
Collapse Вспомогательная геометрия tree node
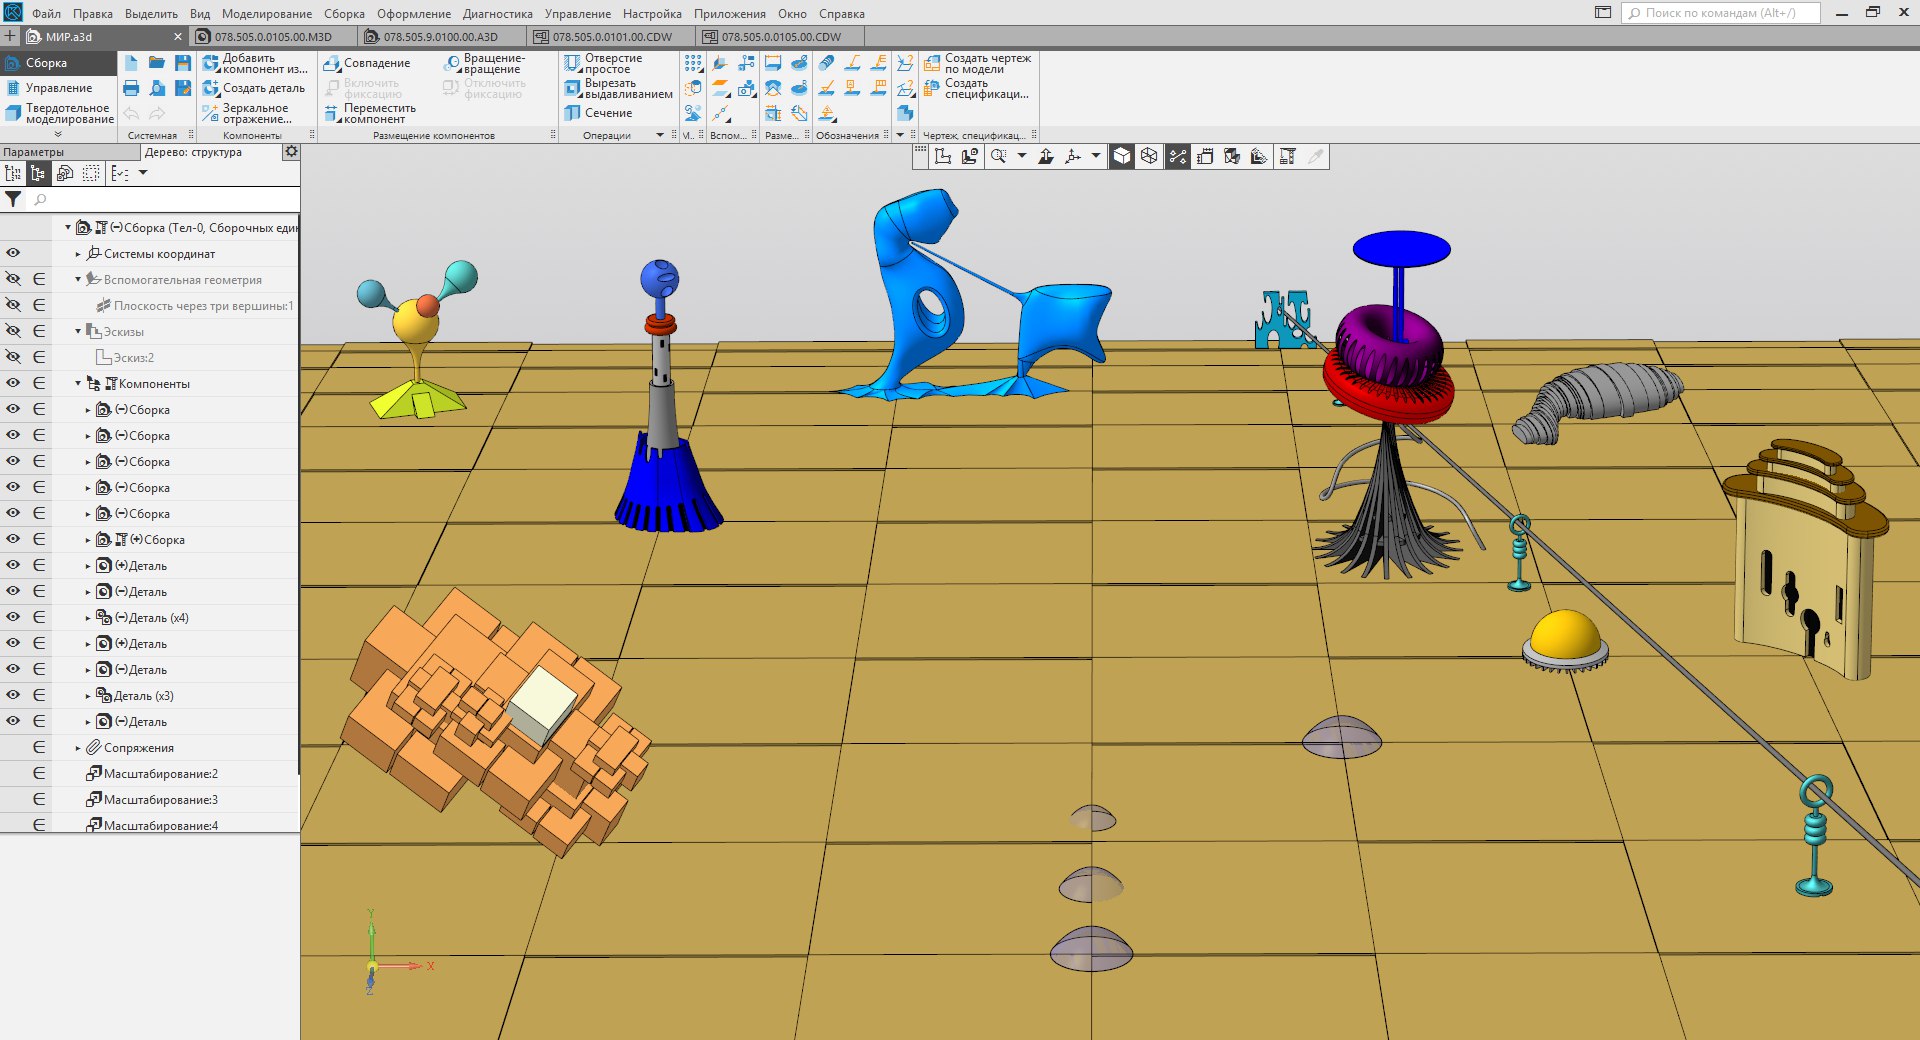click(78, 280)
